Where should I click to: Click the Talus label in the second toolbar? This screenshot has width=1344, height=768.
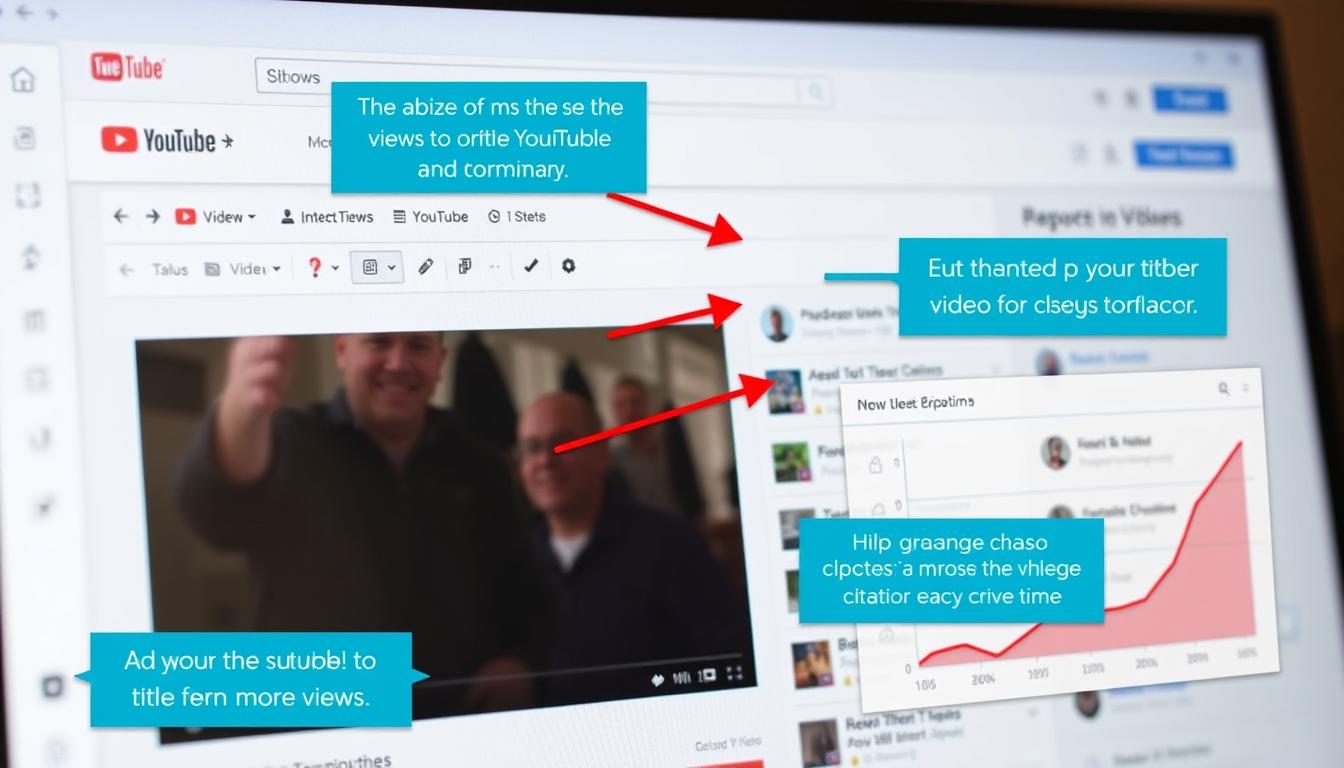coord(169,269)
